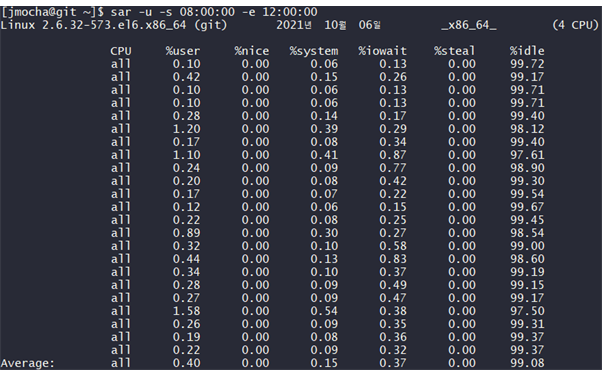Click the %idle value 99.54
The width and height of the screenshot is (602, 370).
point(527,194)
